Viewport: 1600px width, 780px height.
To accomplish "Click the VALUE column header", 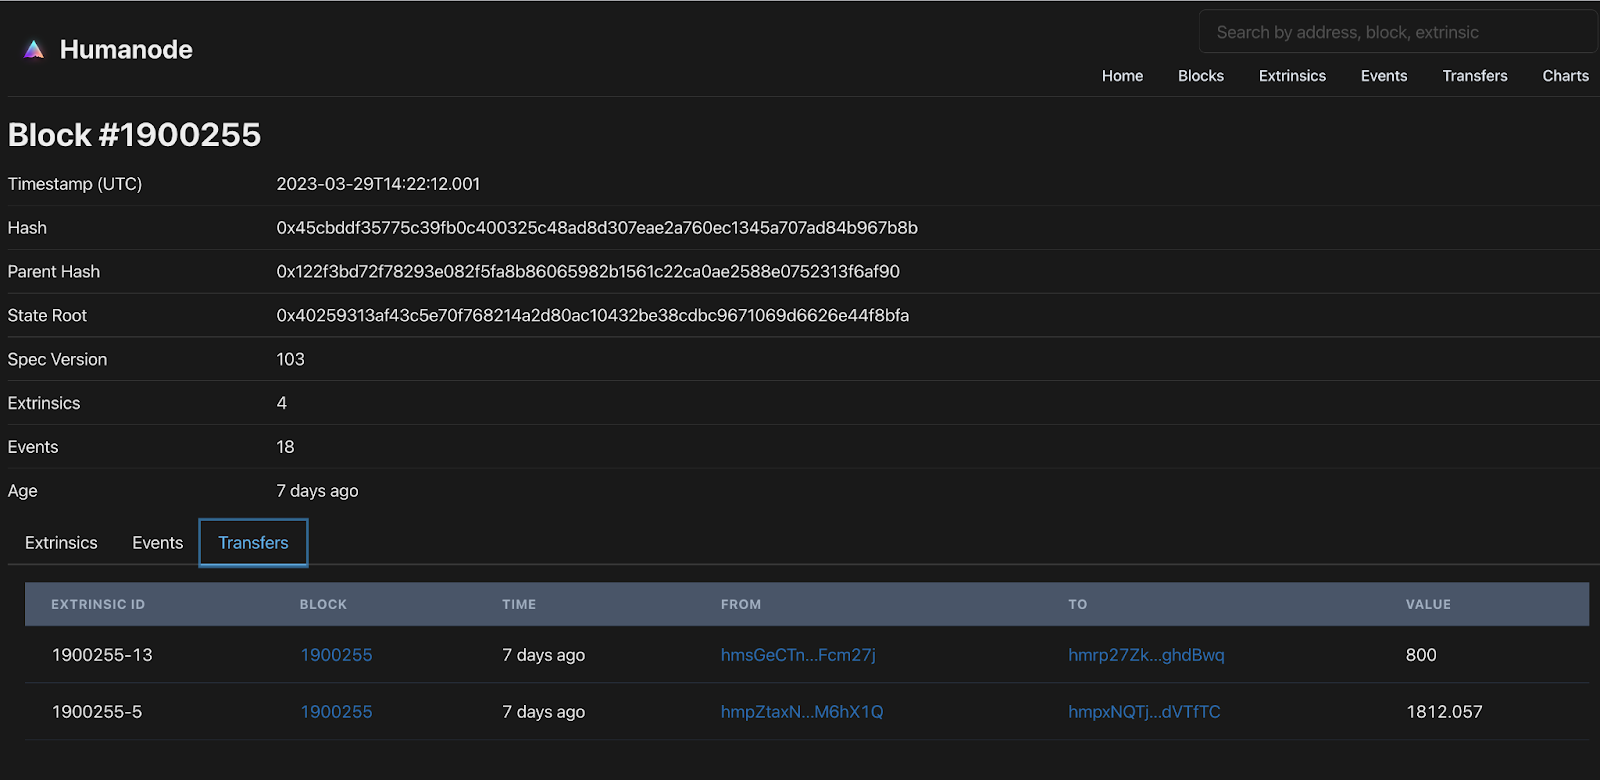I will [x=1428, y=605].
